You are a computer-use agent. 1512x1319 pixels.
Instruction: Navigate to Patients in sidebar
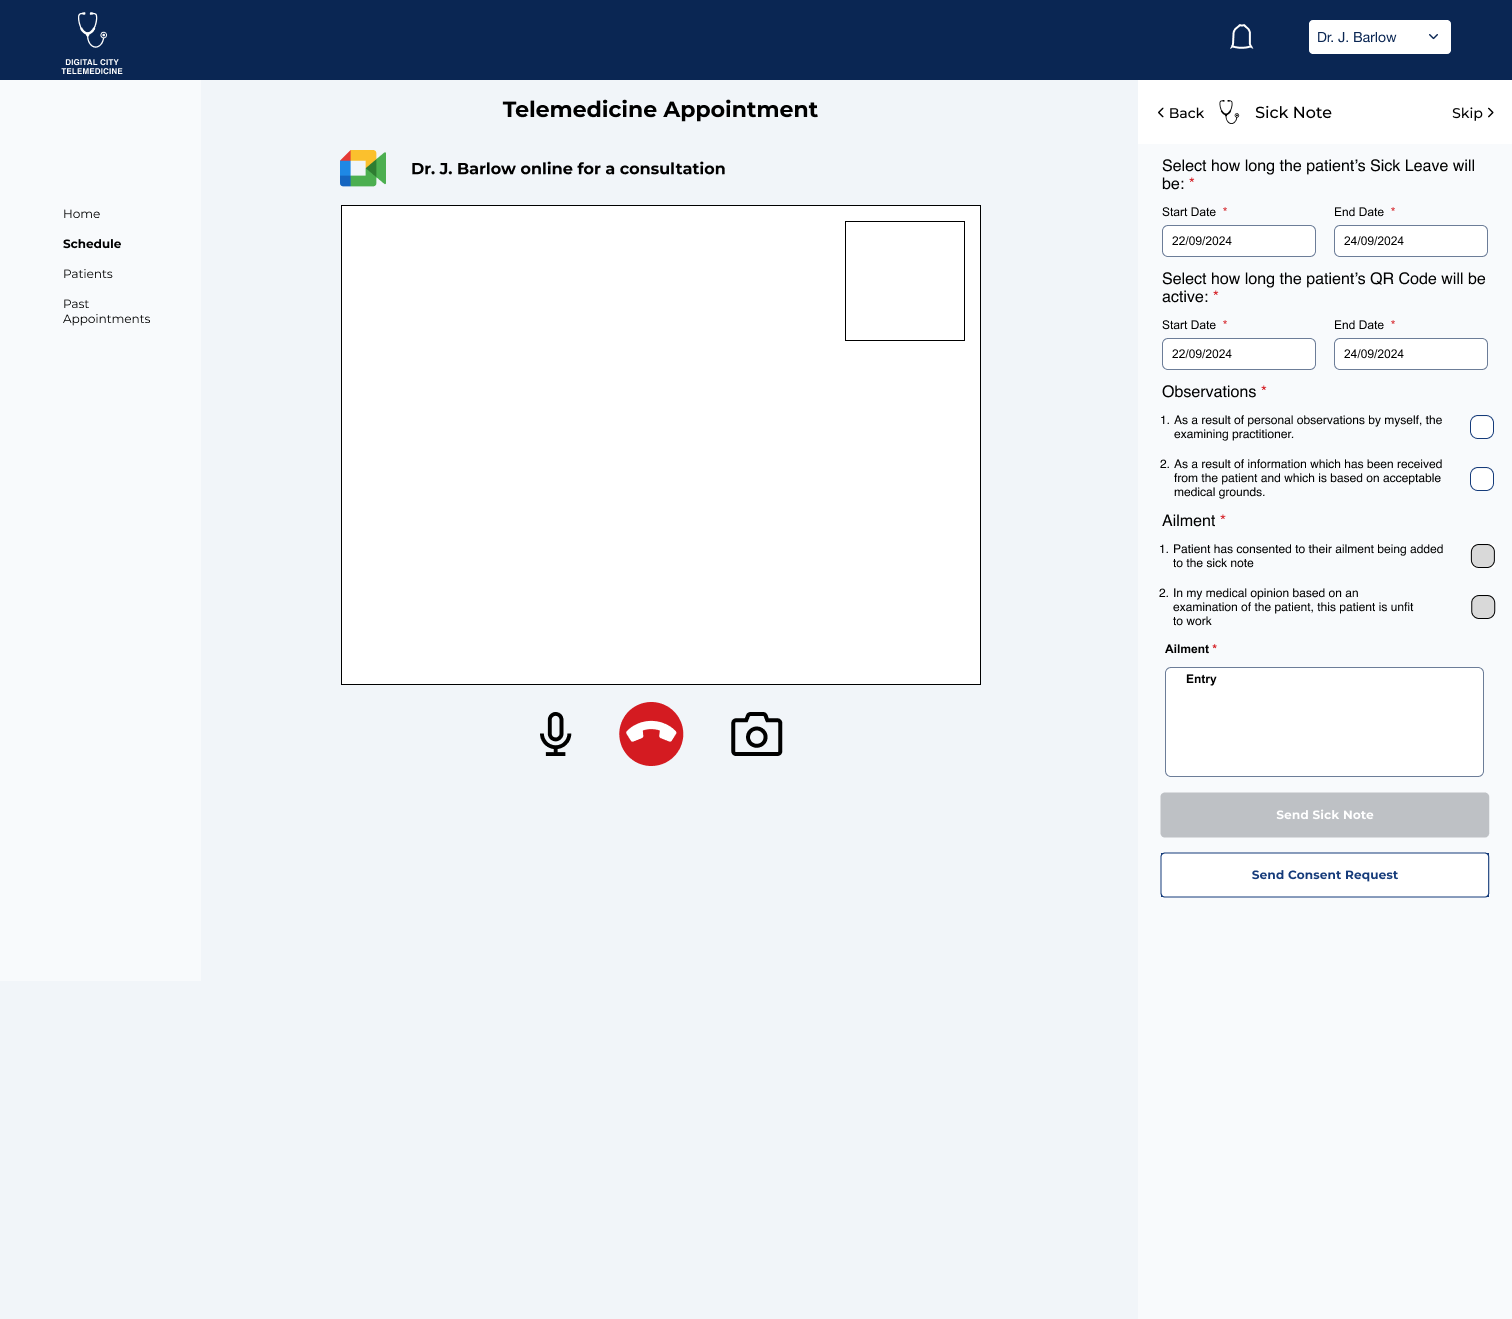pos(88,274)
